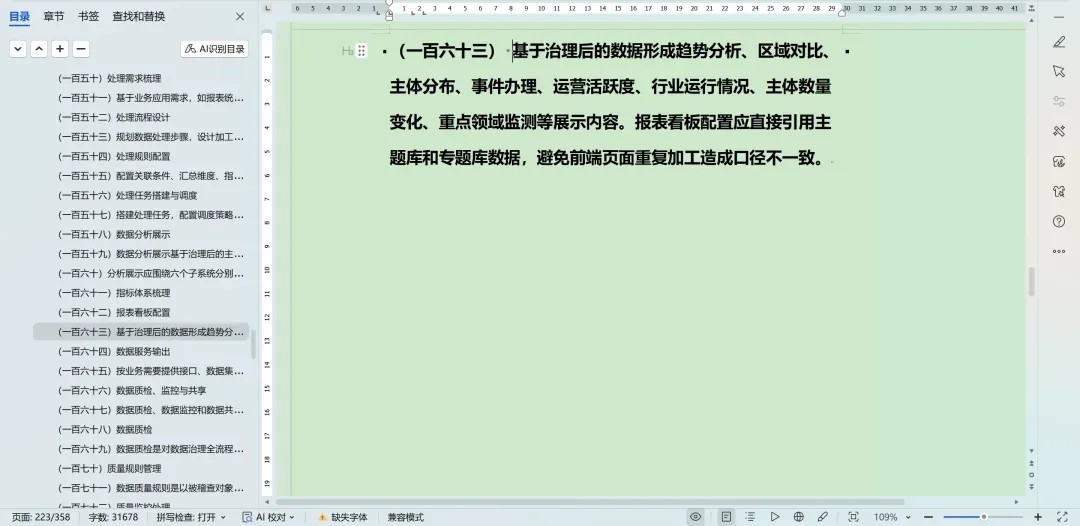Toggle eye protection mode icon in status bar

tap(696, 516)
